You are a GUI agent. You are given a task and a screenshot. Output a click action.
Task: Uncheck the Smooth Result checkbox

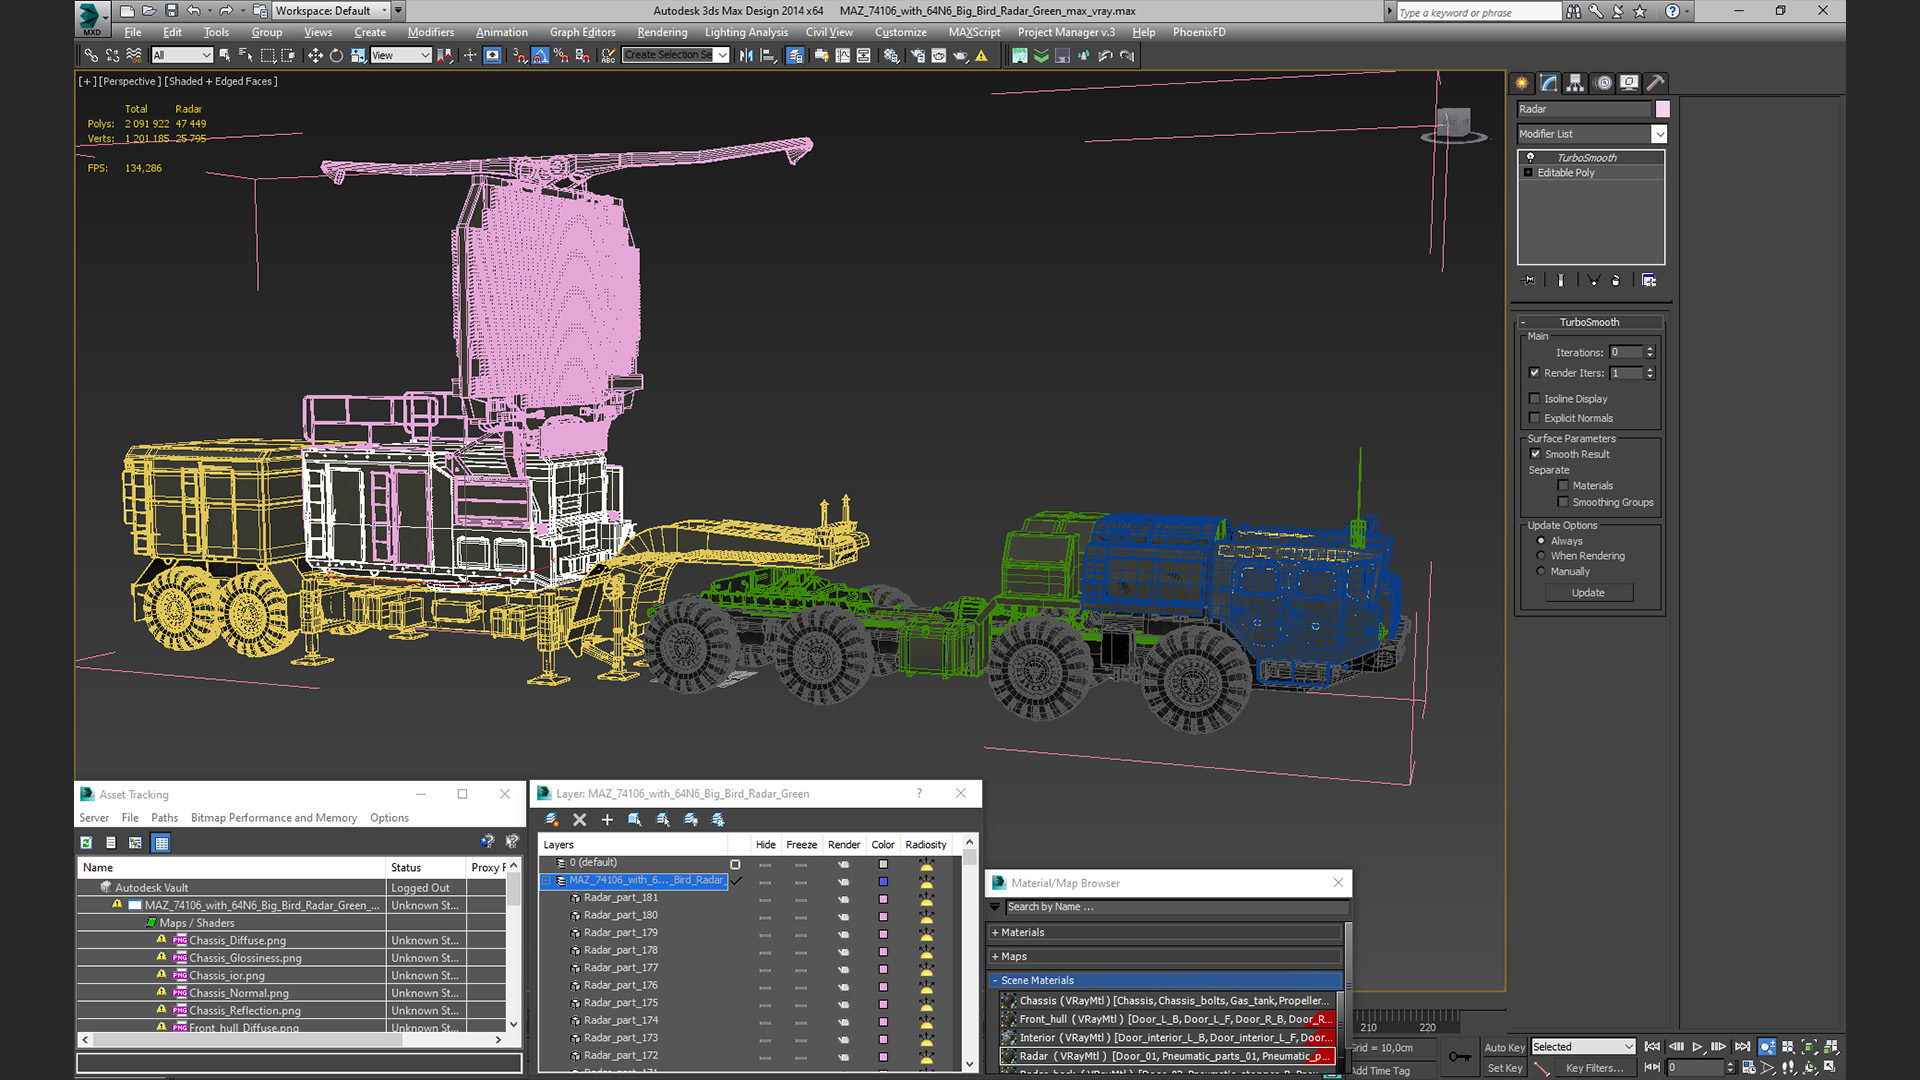(x=1535, y=454)
